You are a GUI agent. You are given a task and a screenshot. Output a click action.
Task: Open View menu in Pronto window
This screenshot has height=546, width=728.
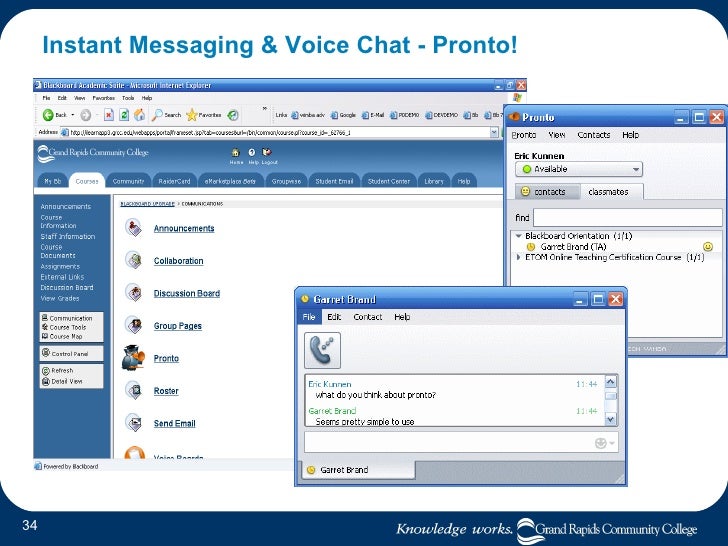click(556, 135)
